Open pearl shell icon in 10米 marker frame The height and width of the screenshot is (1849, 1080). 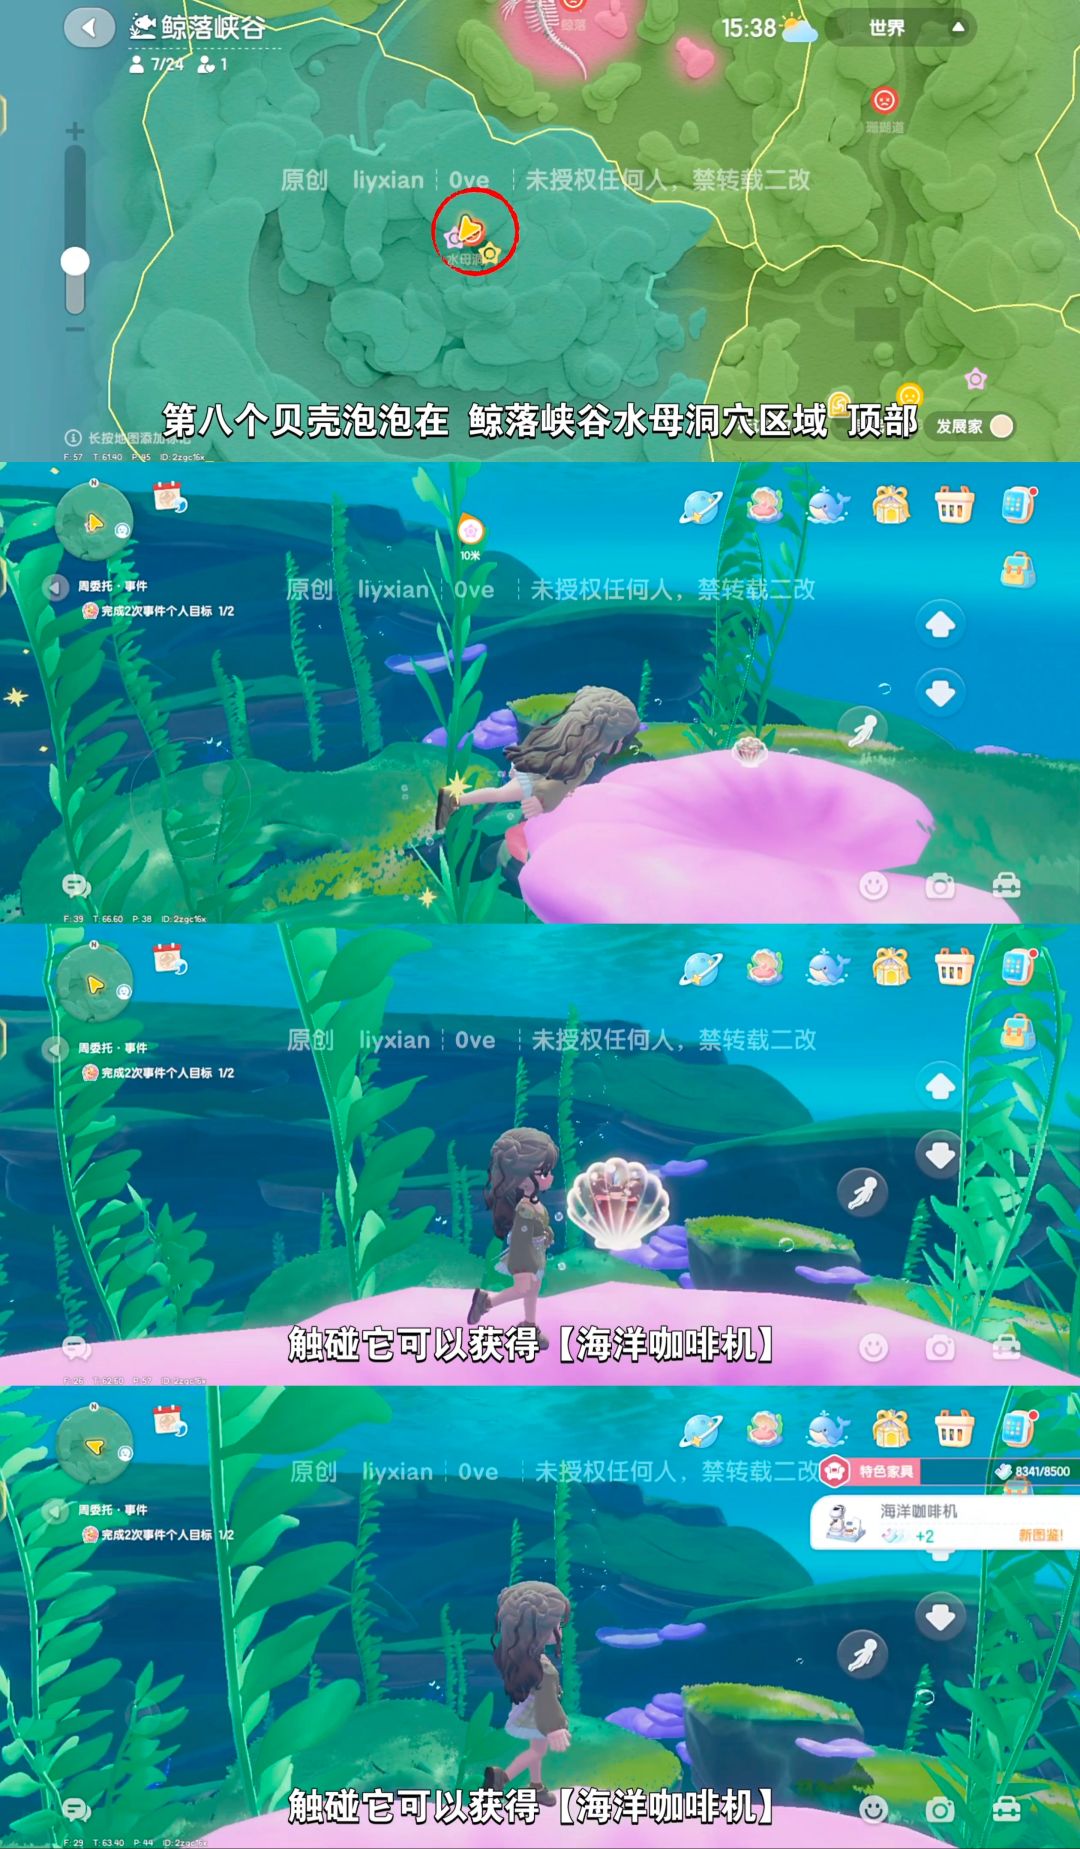[x=765, y=504]
